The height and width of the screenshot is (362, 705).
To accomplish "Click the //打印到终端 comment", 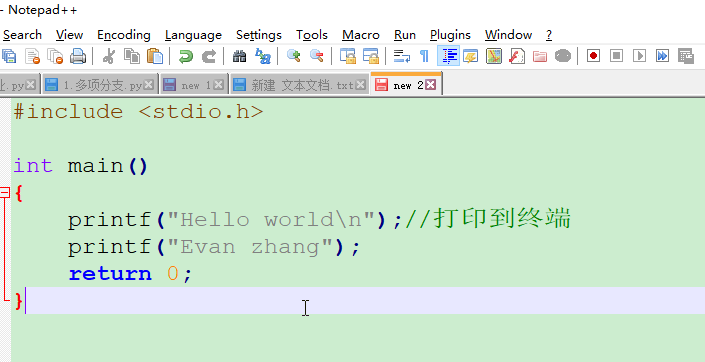I will (x=488, y=219).
